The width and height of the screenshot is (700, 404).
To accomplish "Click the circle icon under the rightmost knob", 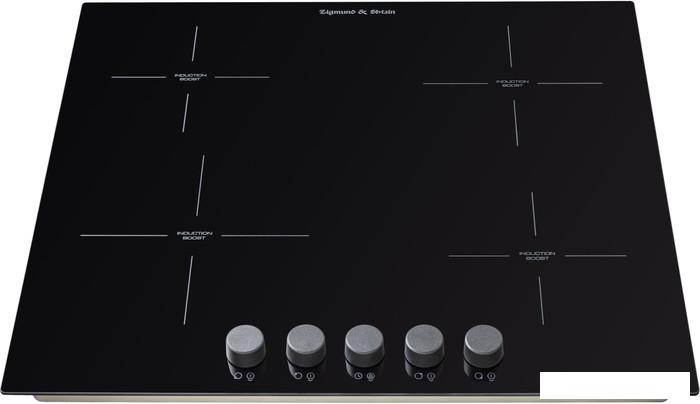I will [478, 378].
